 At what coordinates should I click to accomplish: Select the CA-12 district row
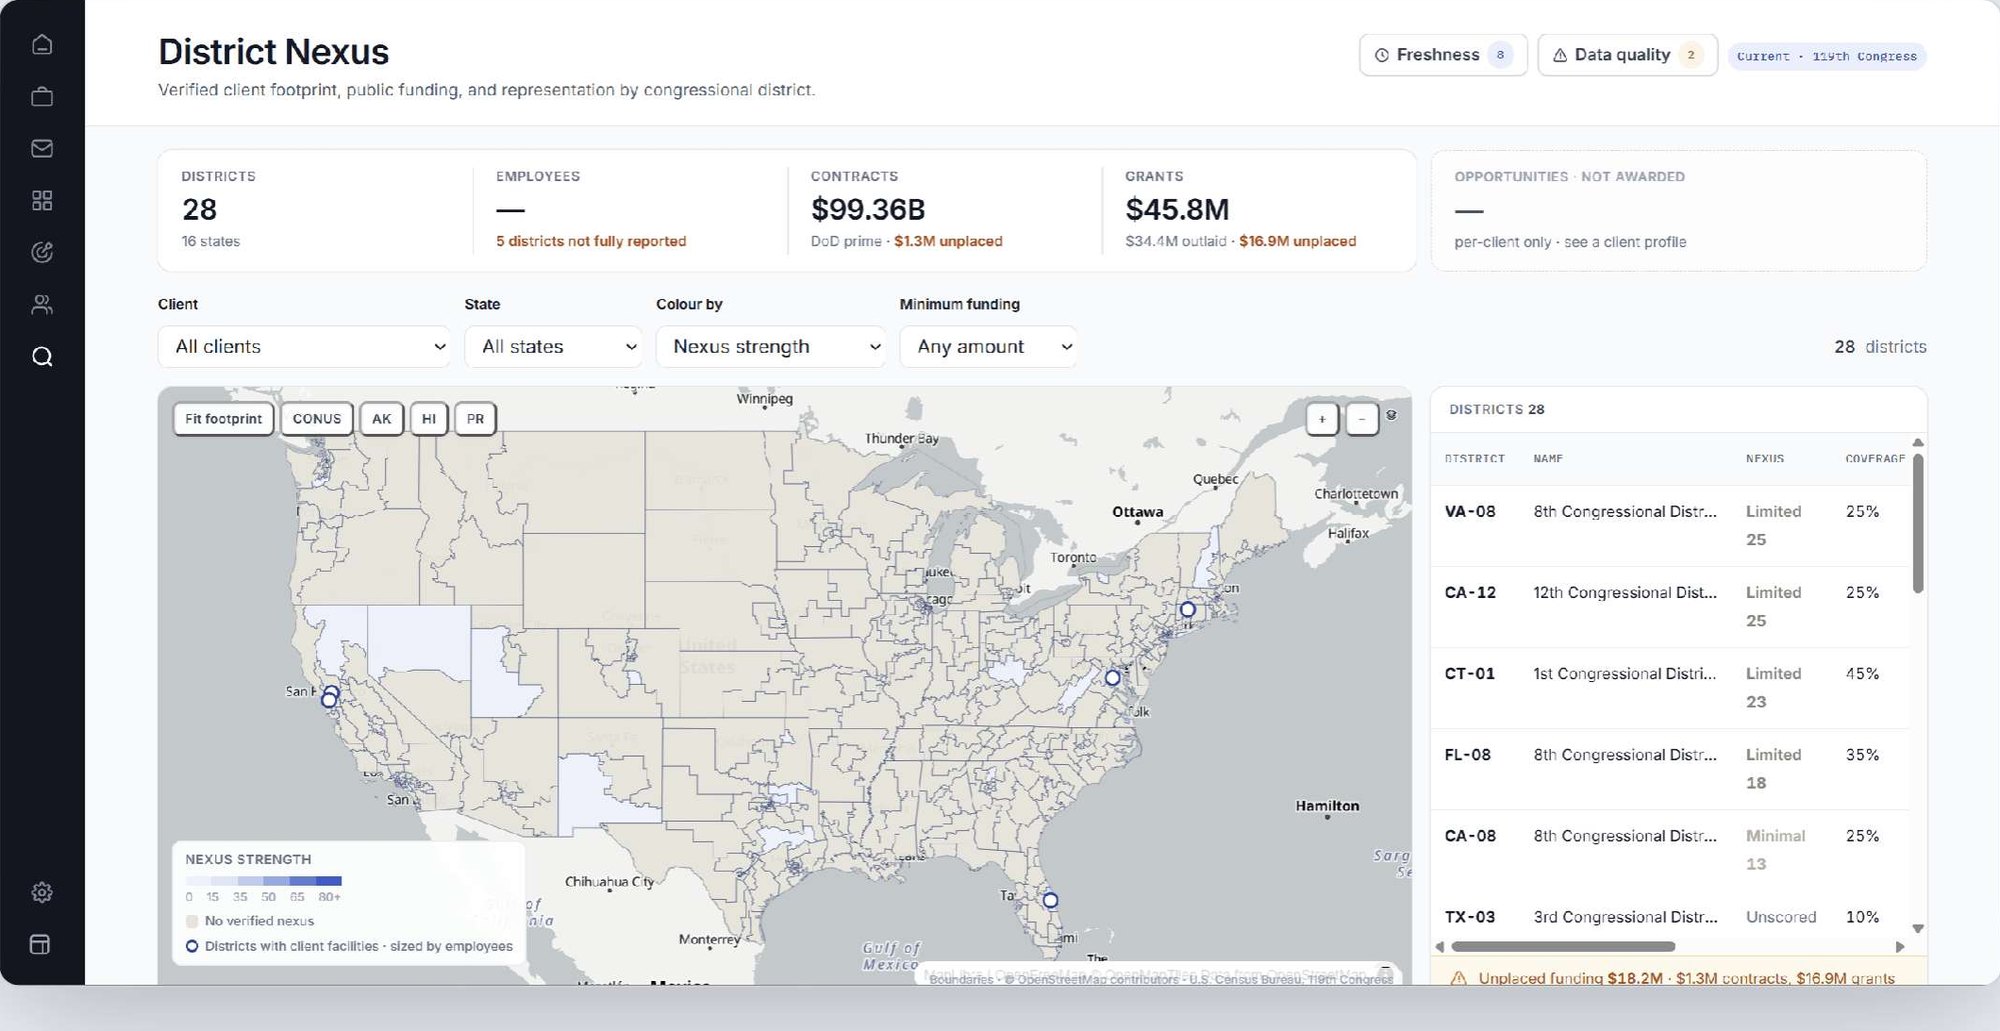(1670, 607)
